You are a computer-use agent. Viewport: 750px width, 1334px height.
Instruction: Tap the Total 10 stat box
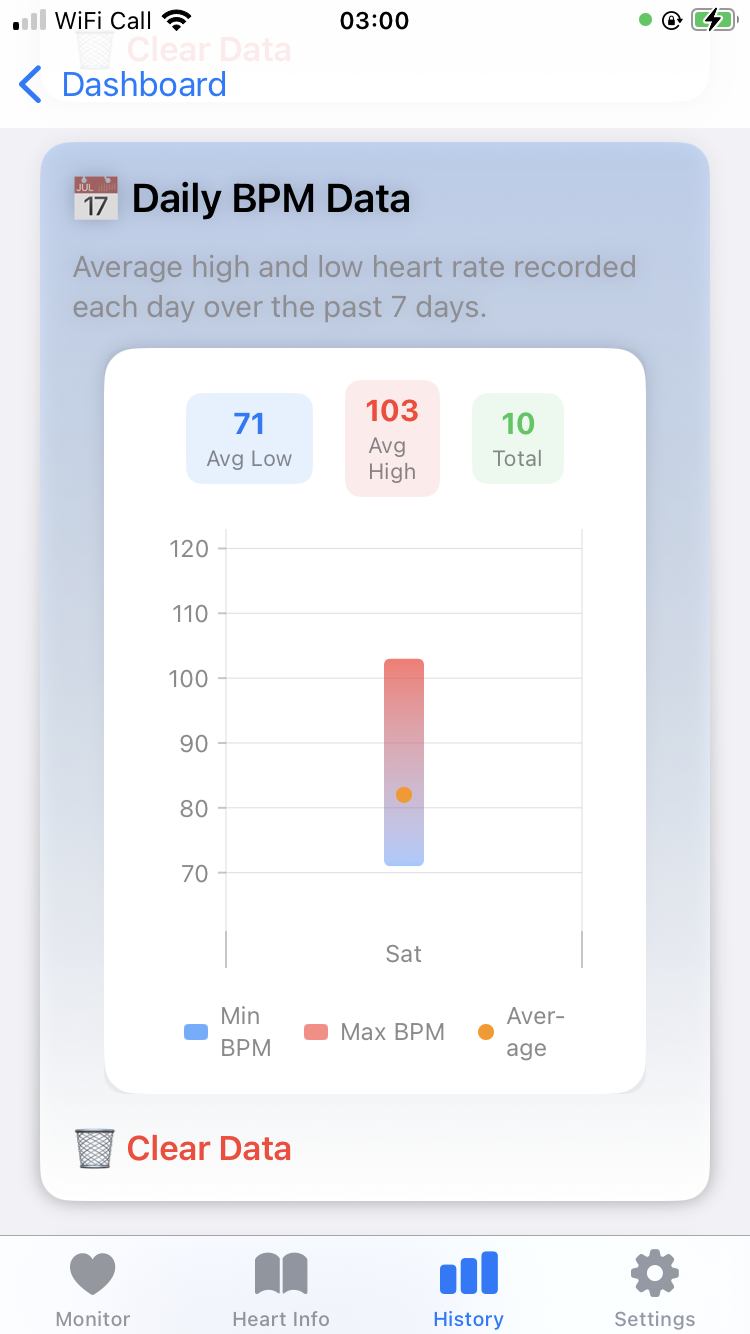(518, 439)
